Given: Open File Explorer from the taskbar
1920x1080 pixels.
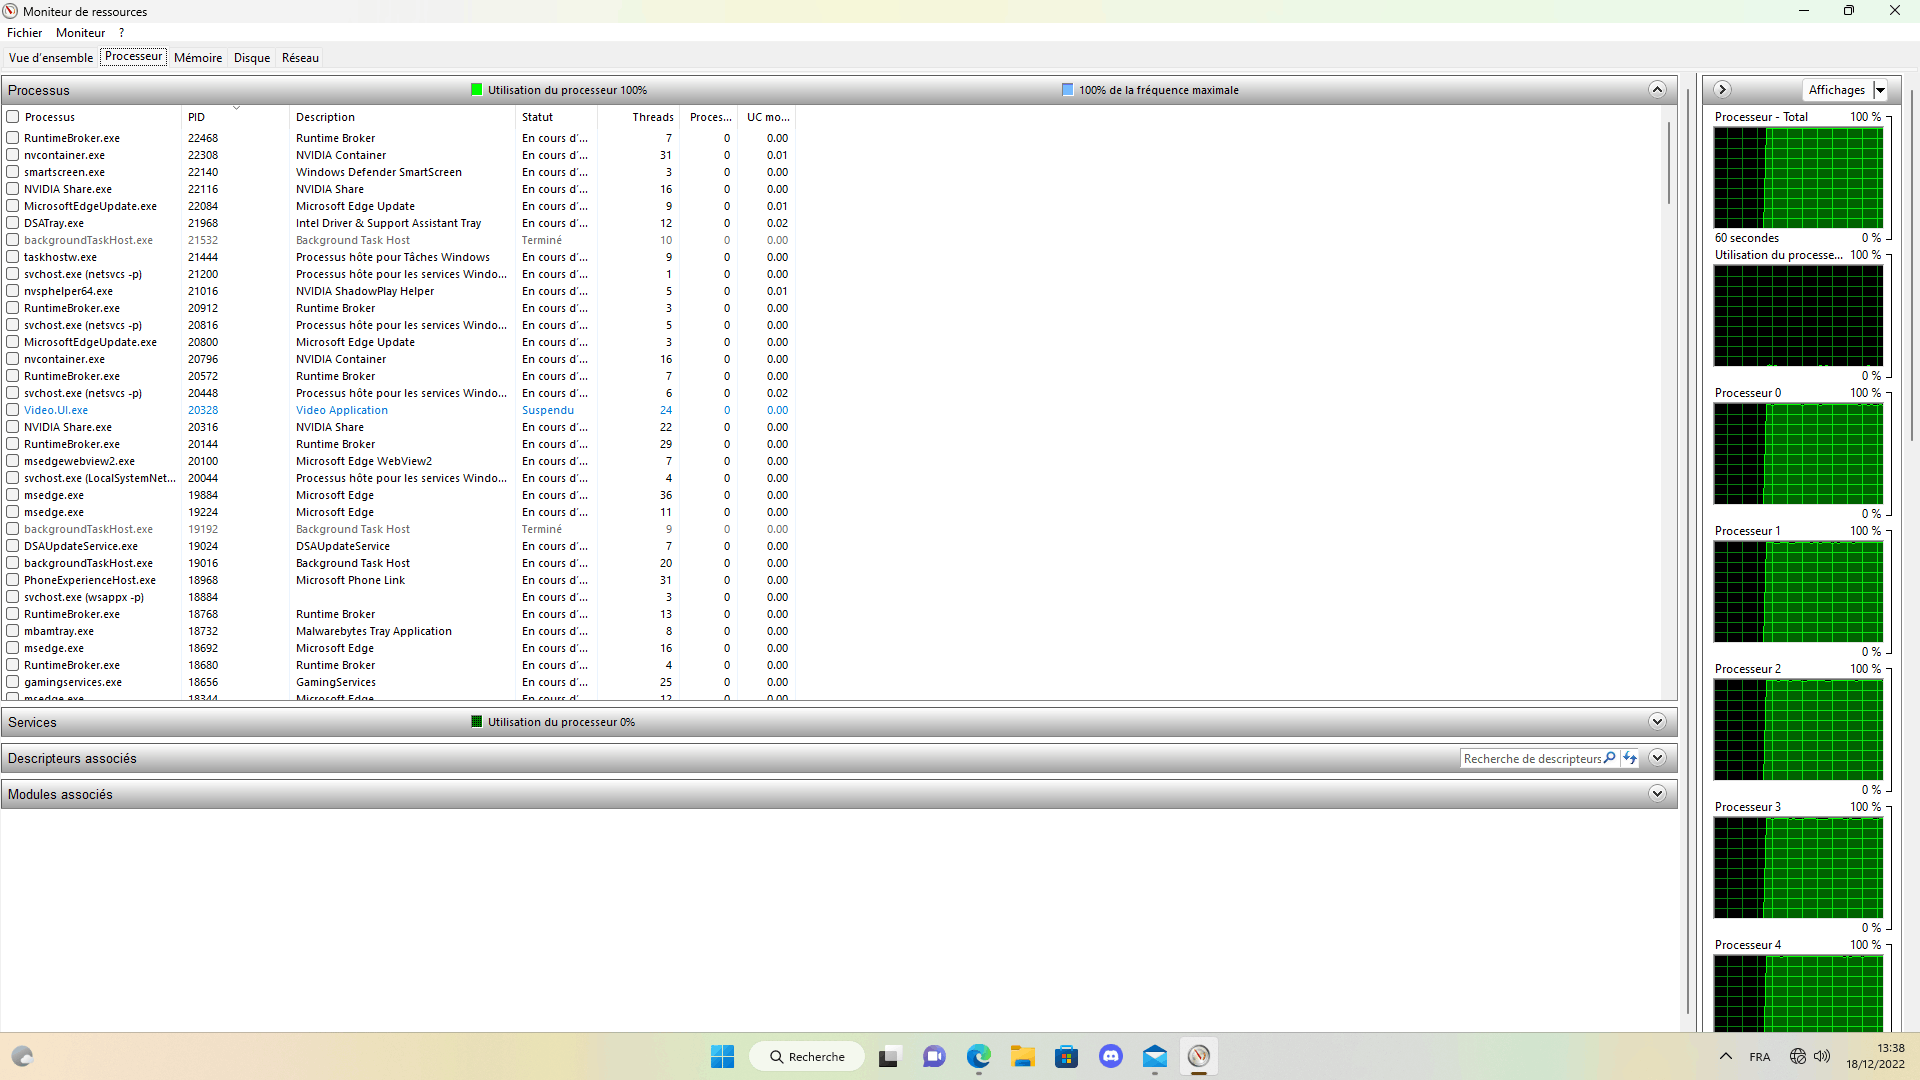Looking at the screenshot, I should [1022, 1056].
